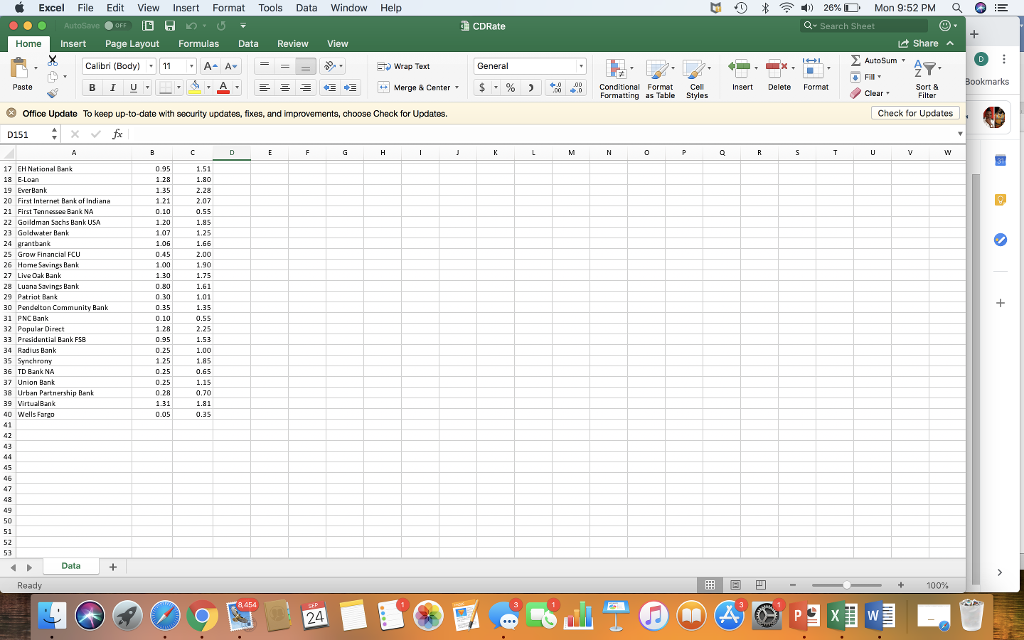Open the General number format dropdown
1024x640 pixels.
(x=581, y=66)
